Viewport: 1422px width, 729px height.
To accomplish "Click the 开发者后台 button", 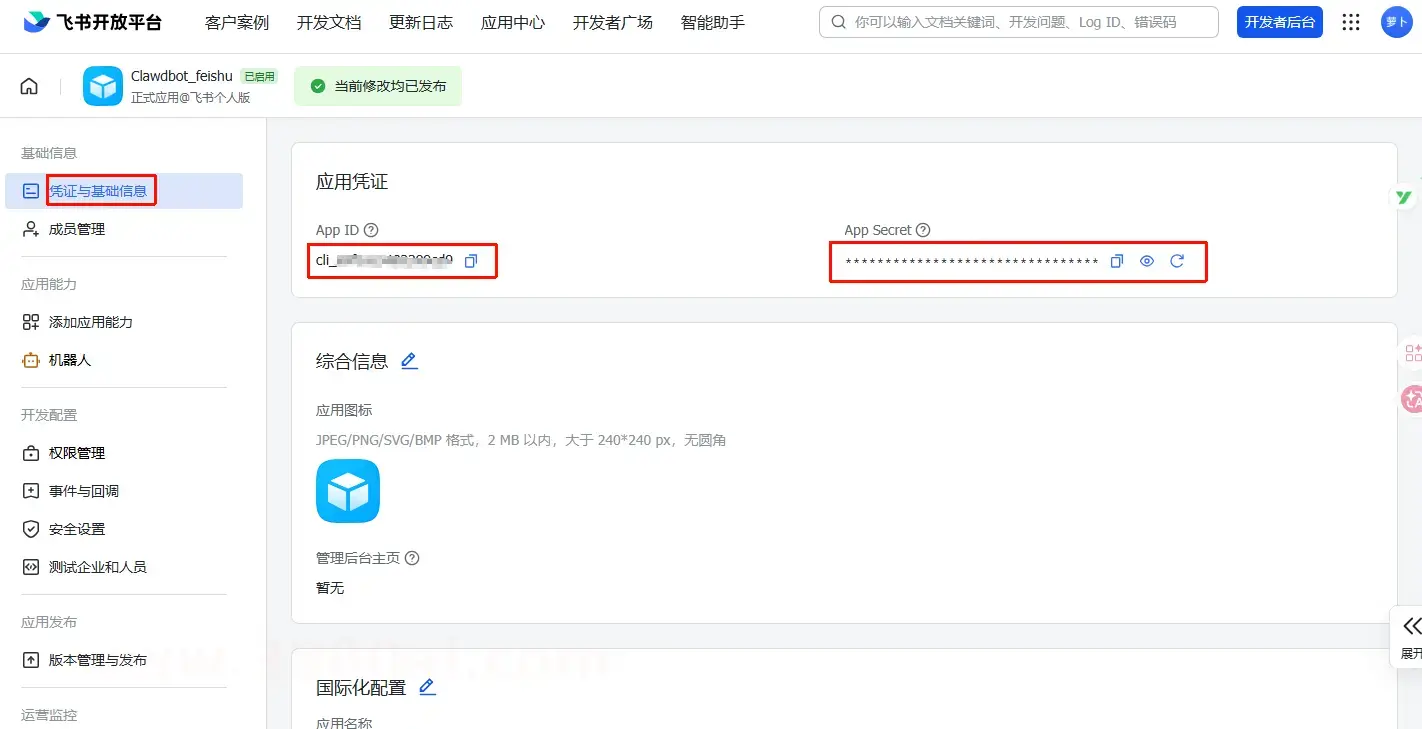I will [1279, 22].
